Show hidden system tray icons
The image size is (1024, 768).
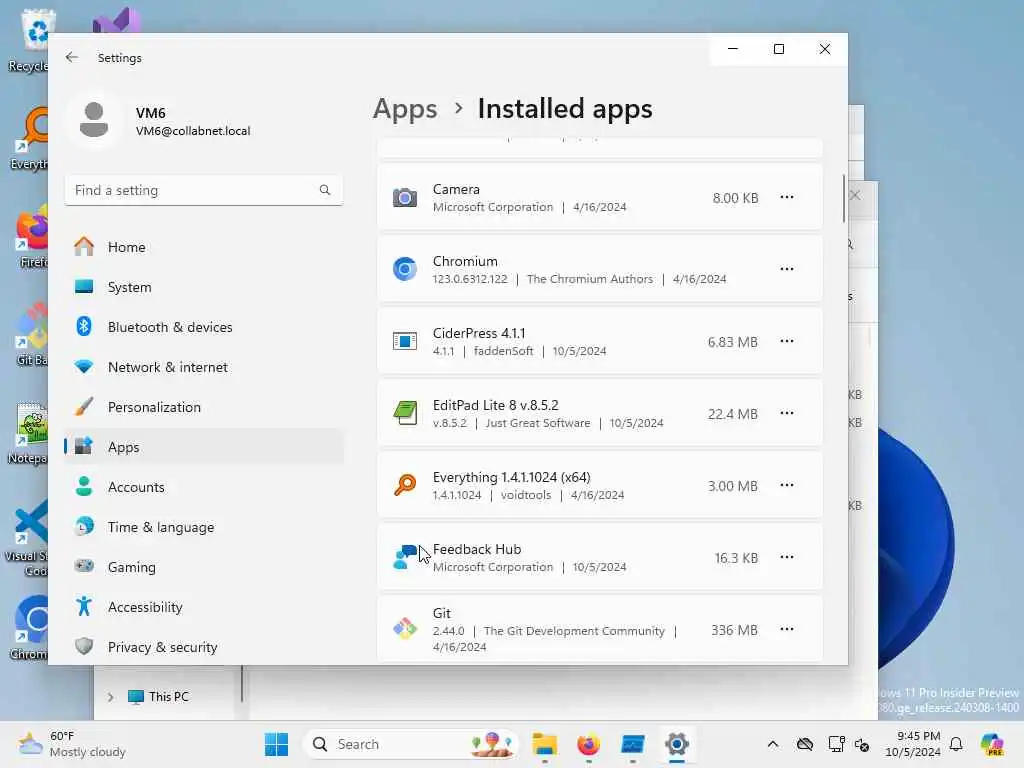pyautogui.click(x=773, y=744)
